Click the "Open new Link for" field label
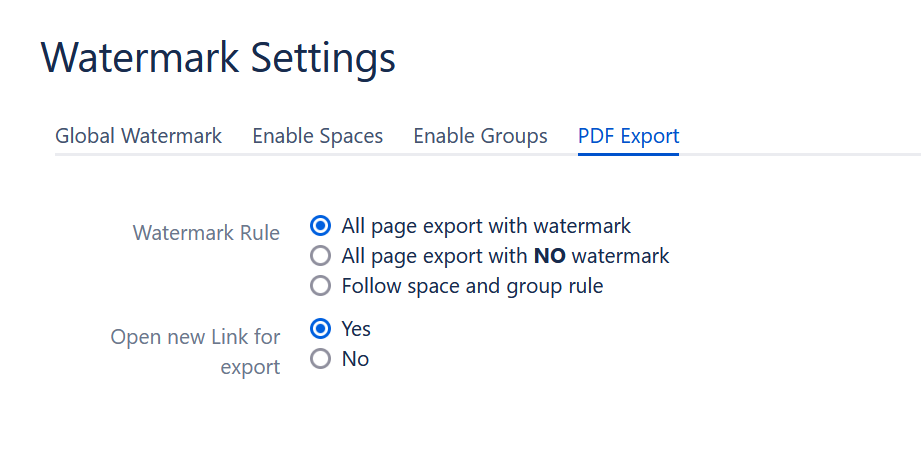921x473 pixels. (195, 337)
